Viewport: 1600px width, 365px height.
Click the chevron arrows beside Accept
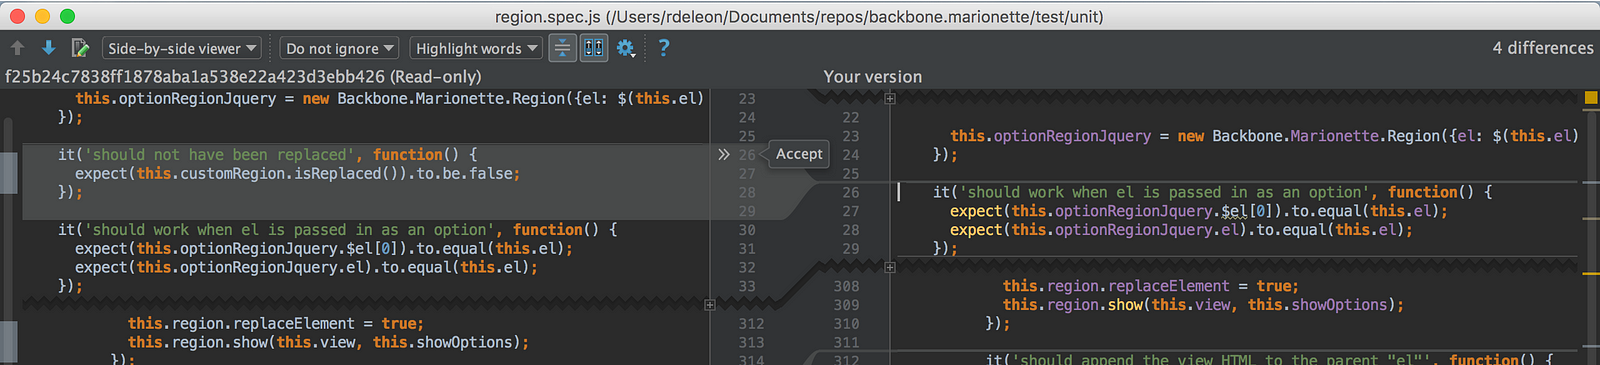pyautogui.click(x=724, y=154)
